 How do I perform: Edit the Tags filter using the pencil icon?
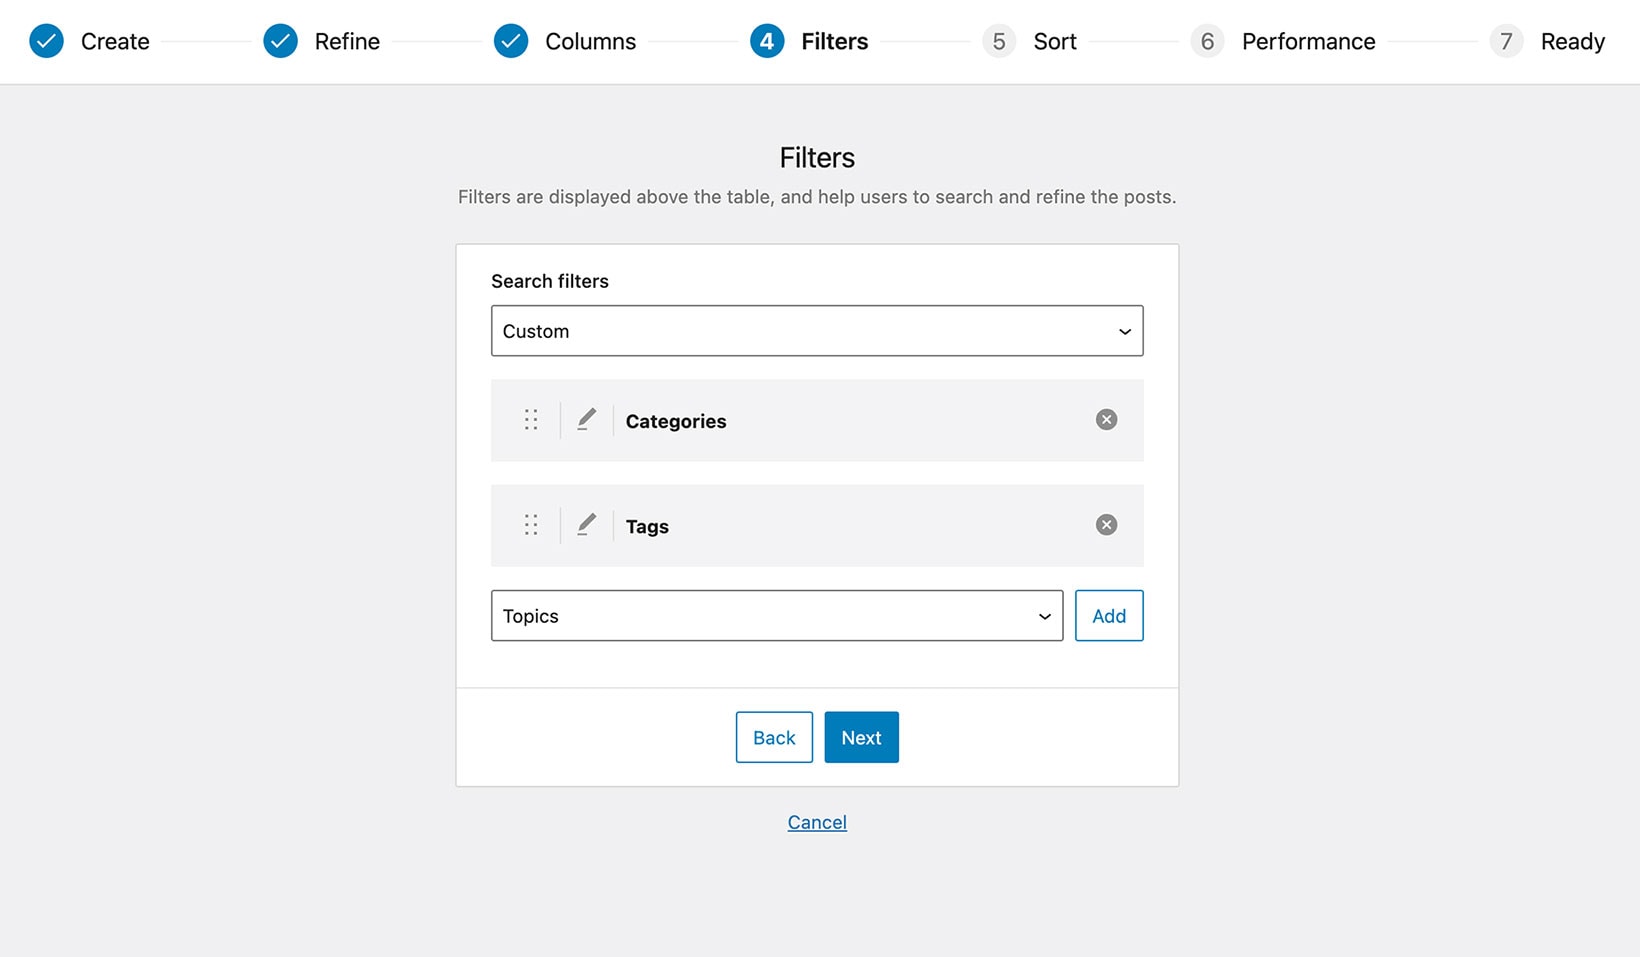586,524
